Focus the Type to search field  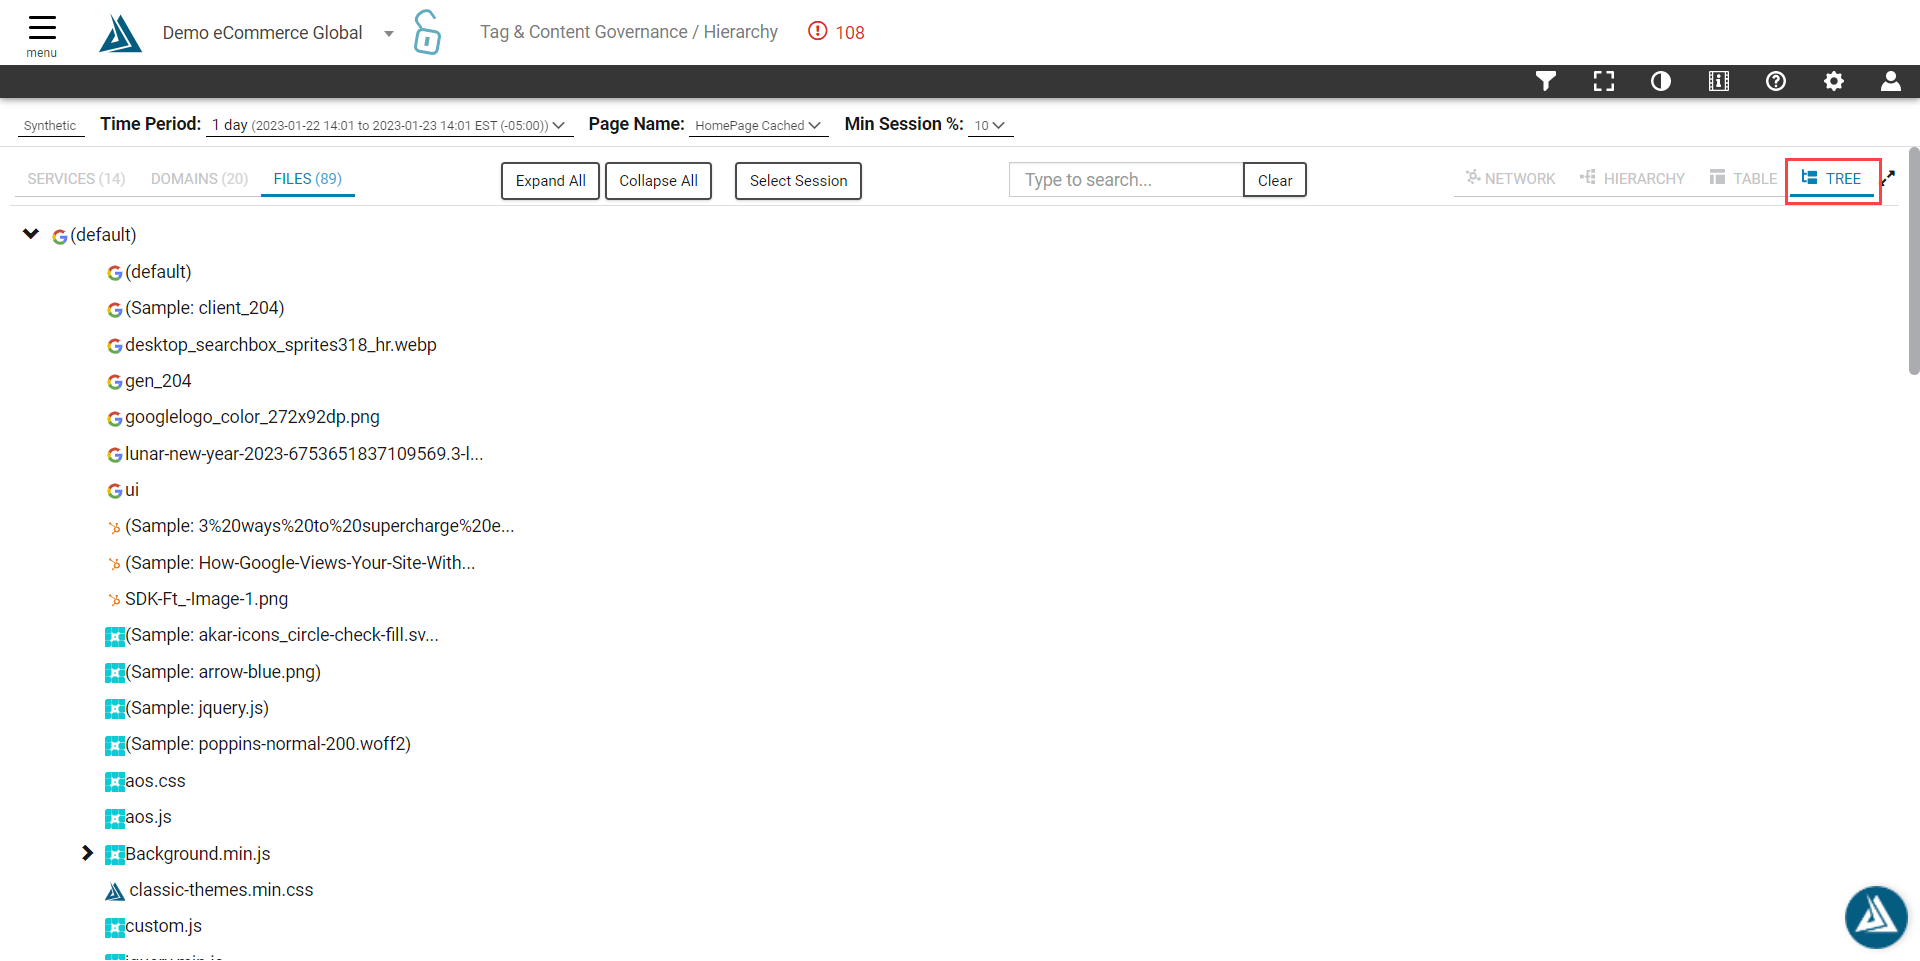click(x=1127, y=180)
